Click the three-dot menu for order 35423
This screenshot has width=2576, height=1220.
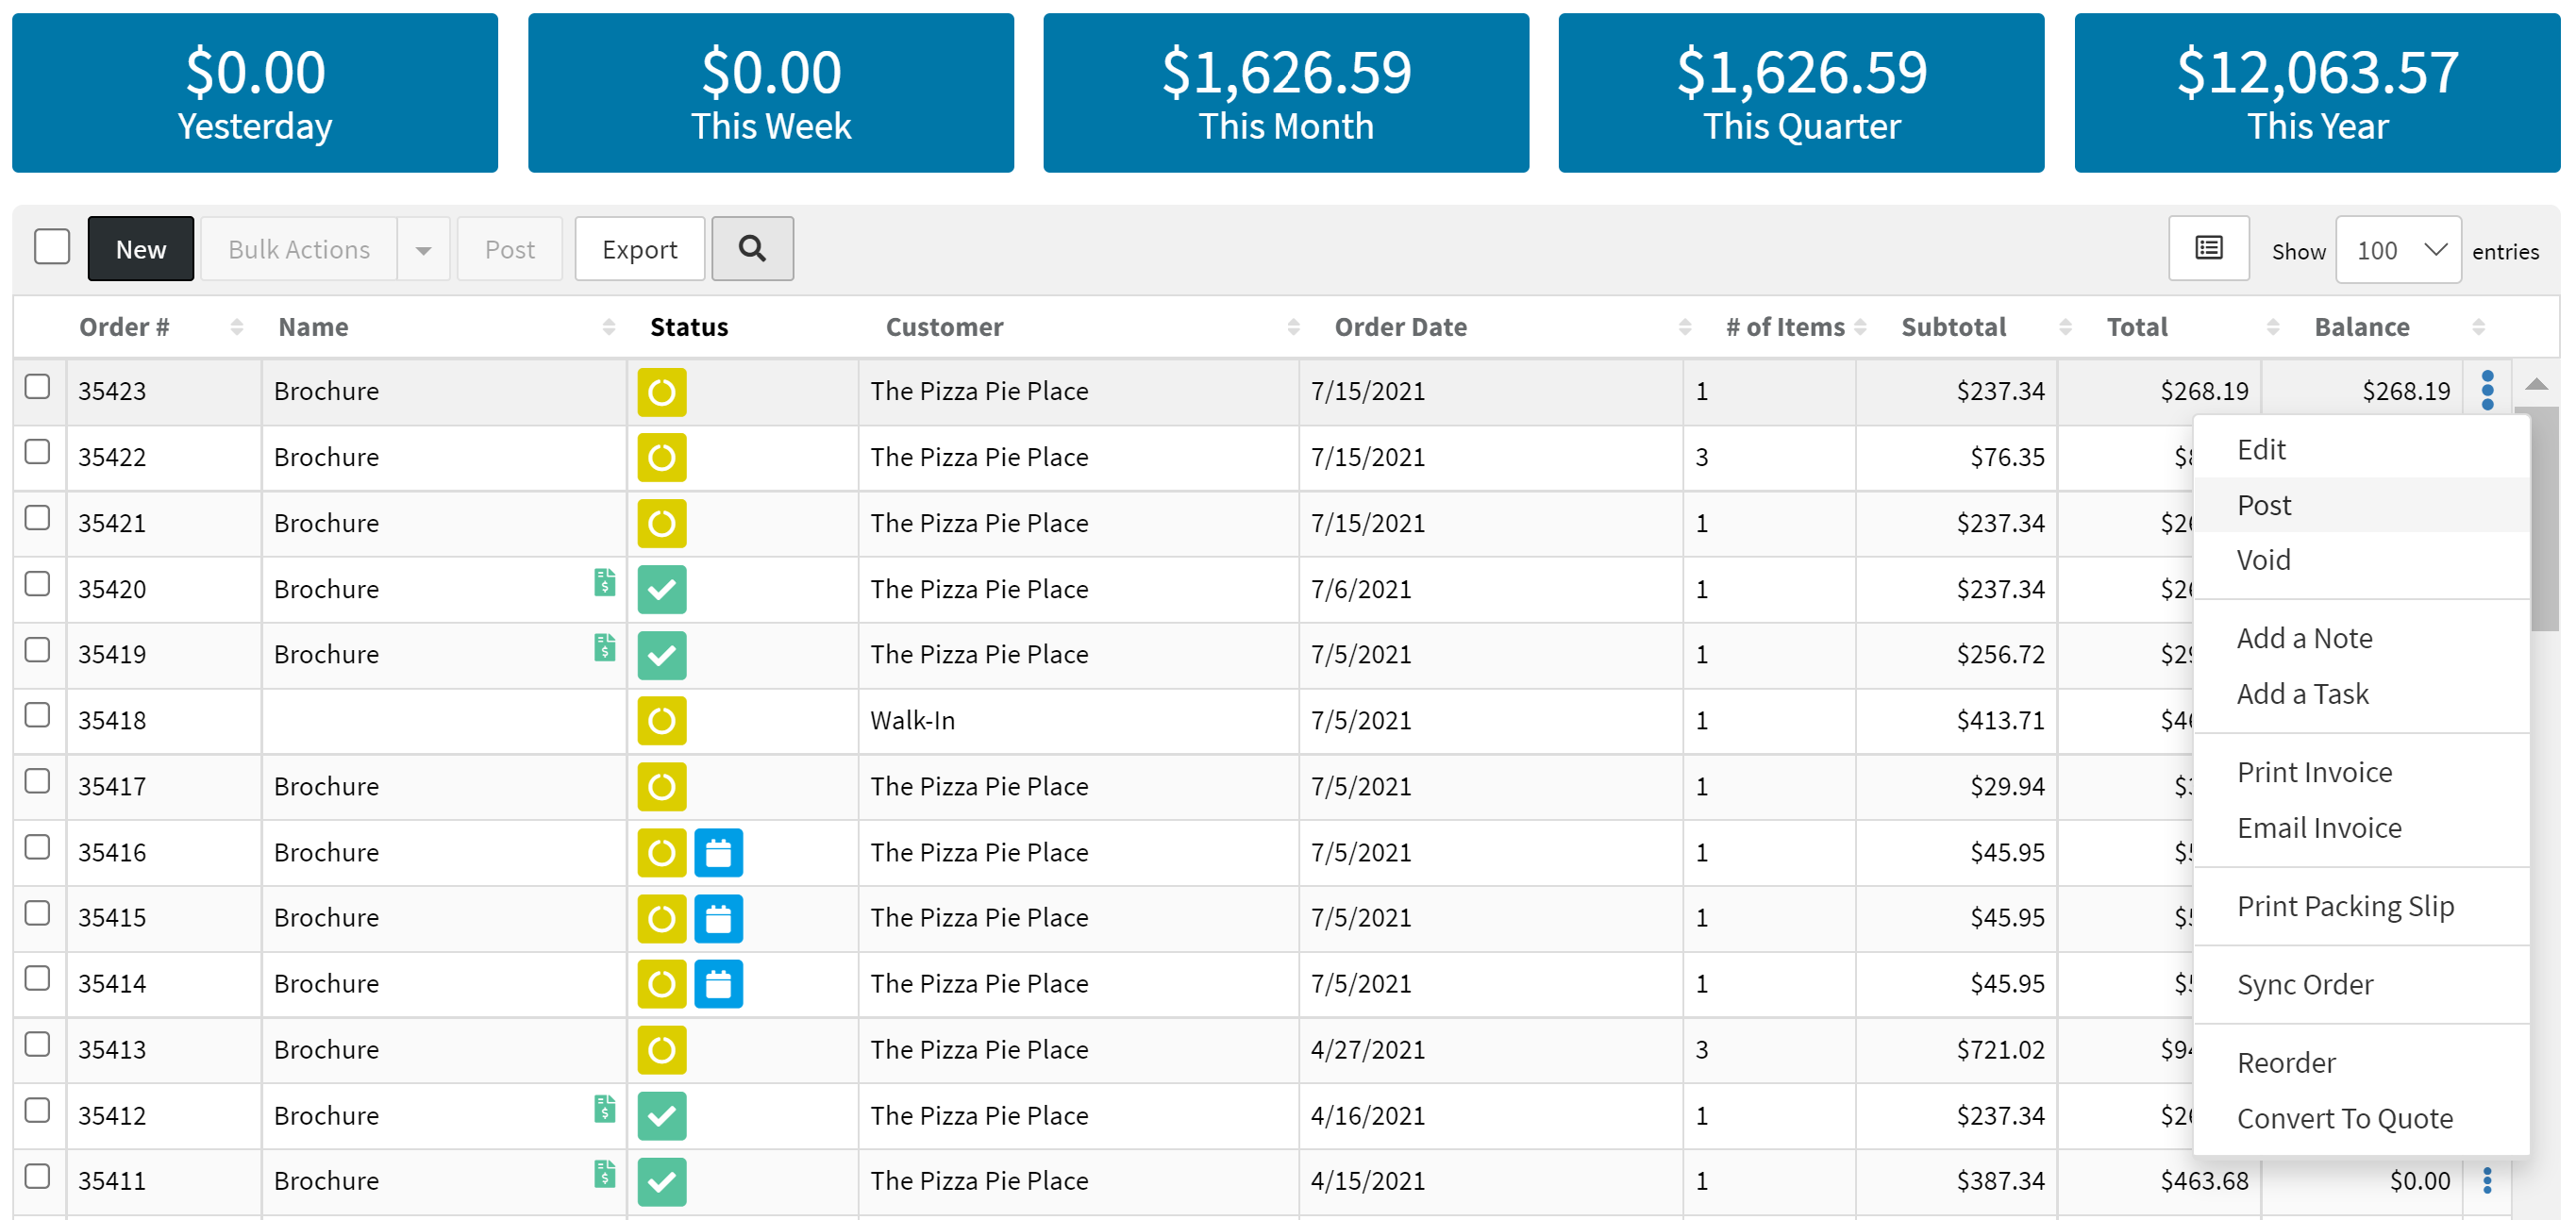click(2487, 390)
